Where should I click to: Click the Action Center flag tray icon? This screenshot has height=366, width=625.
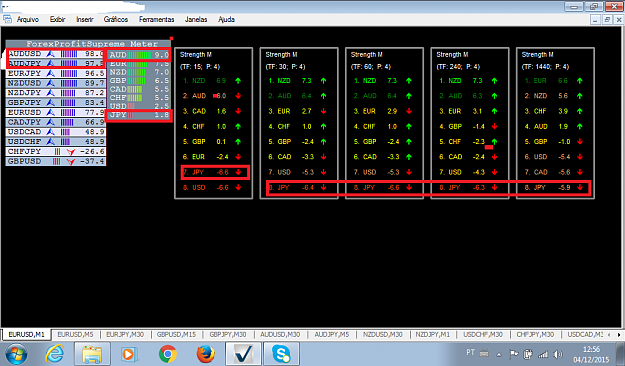click(514, 354)
